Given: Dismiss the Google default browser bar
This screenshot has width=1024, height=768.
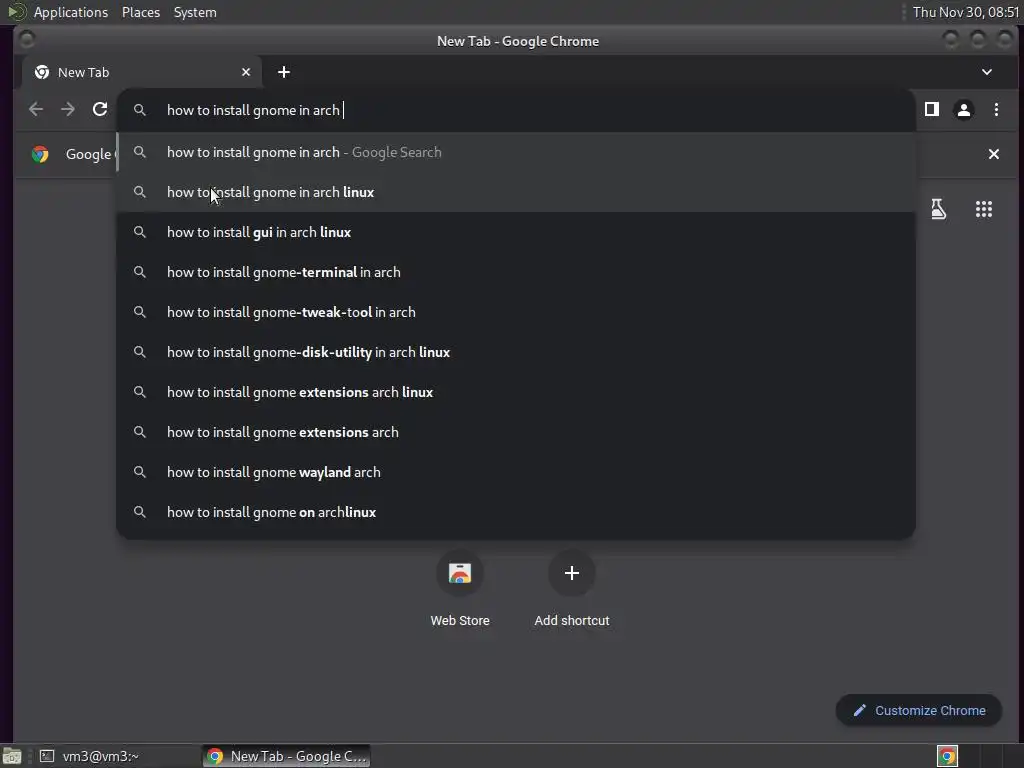Looking at the screenshot, I should coord(993,154).
